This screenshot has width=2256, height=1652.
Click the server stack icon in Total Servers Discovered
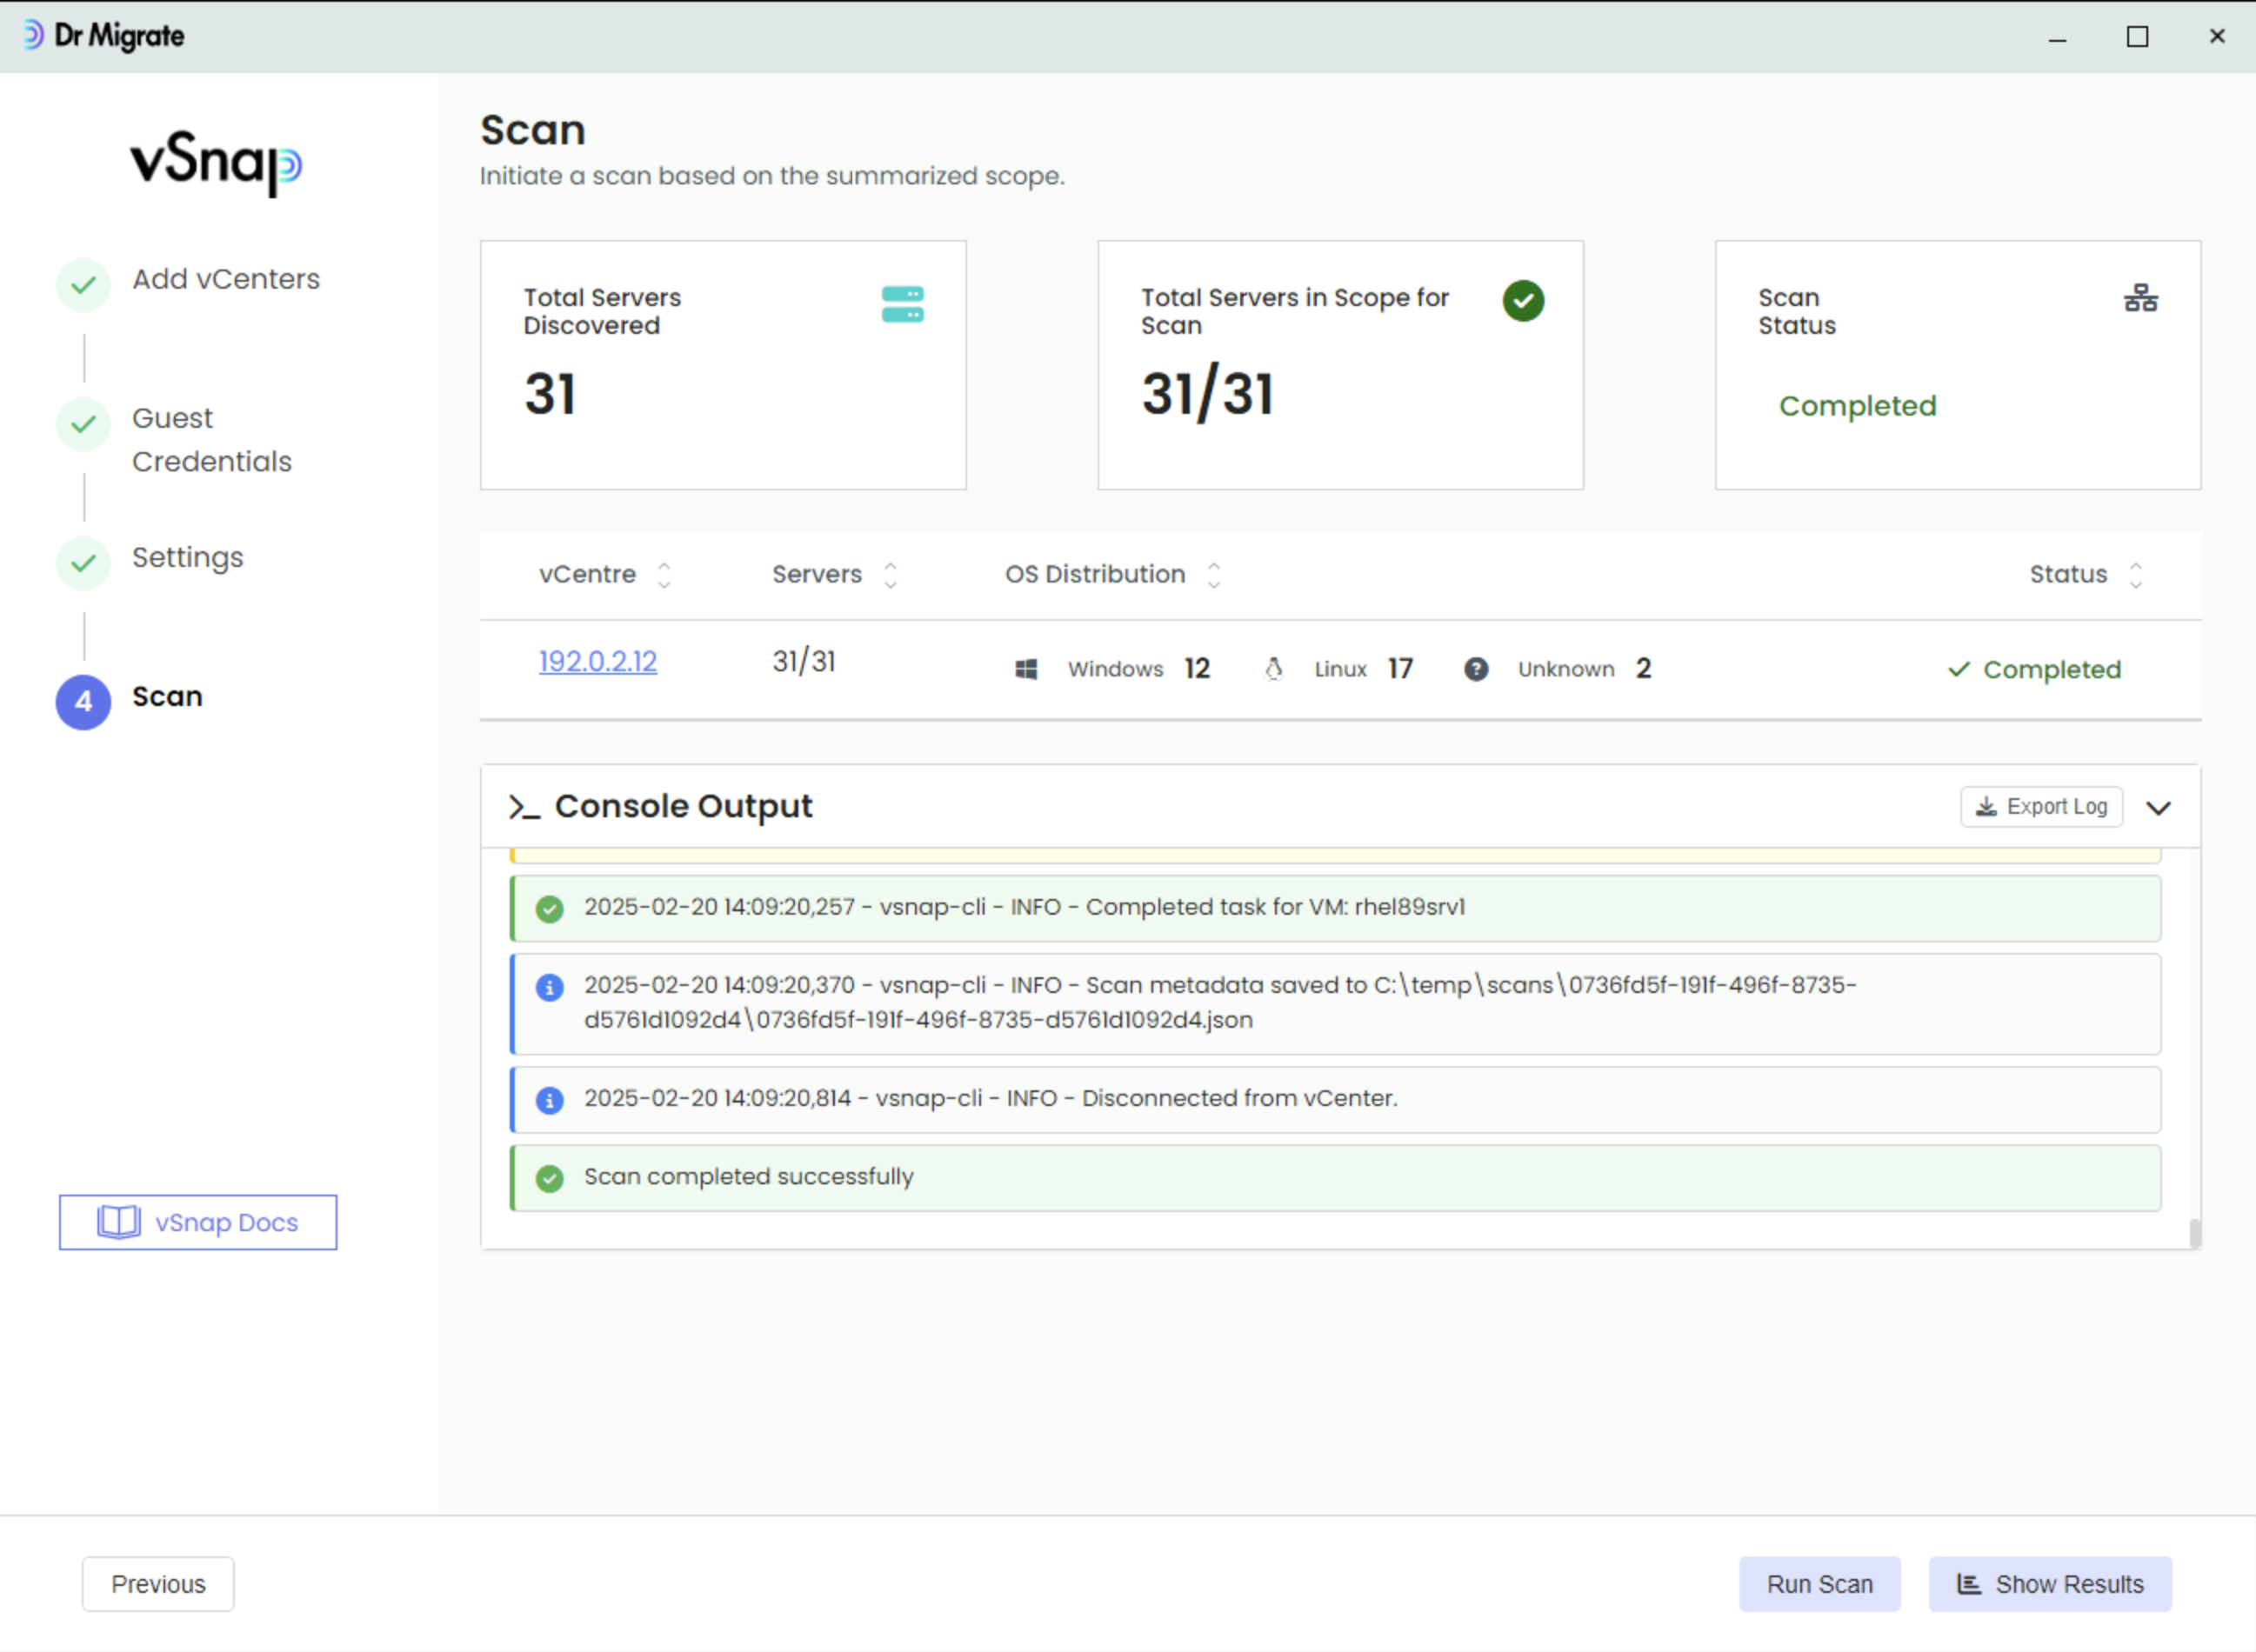[x=902, y=304]
